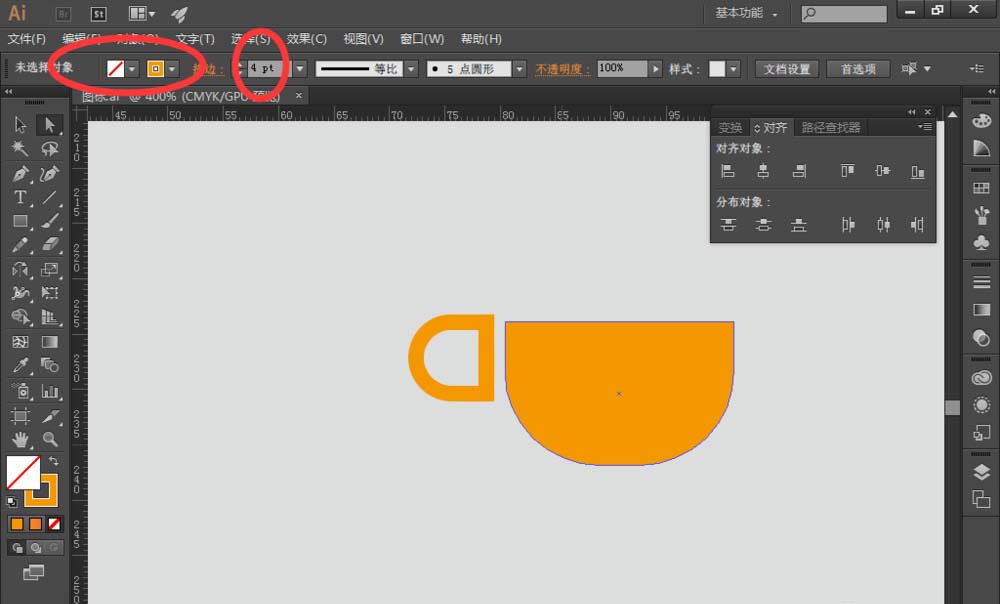
Task: Click vertical align top icon
Action: [x=847, y=171]
